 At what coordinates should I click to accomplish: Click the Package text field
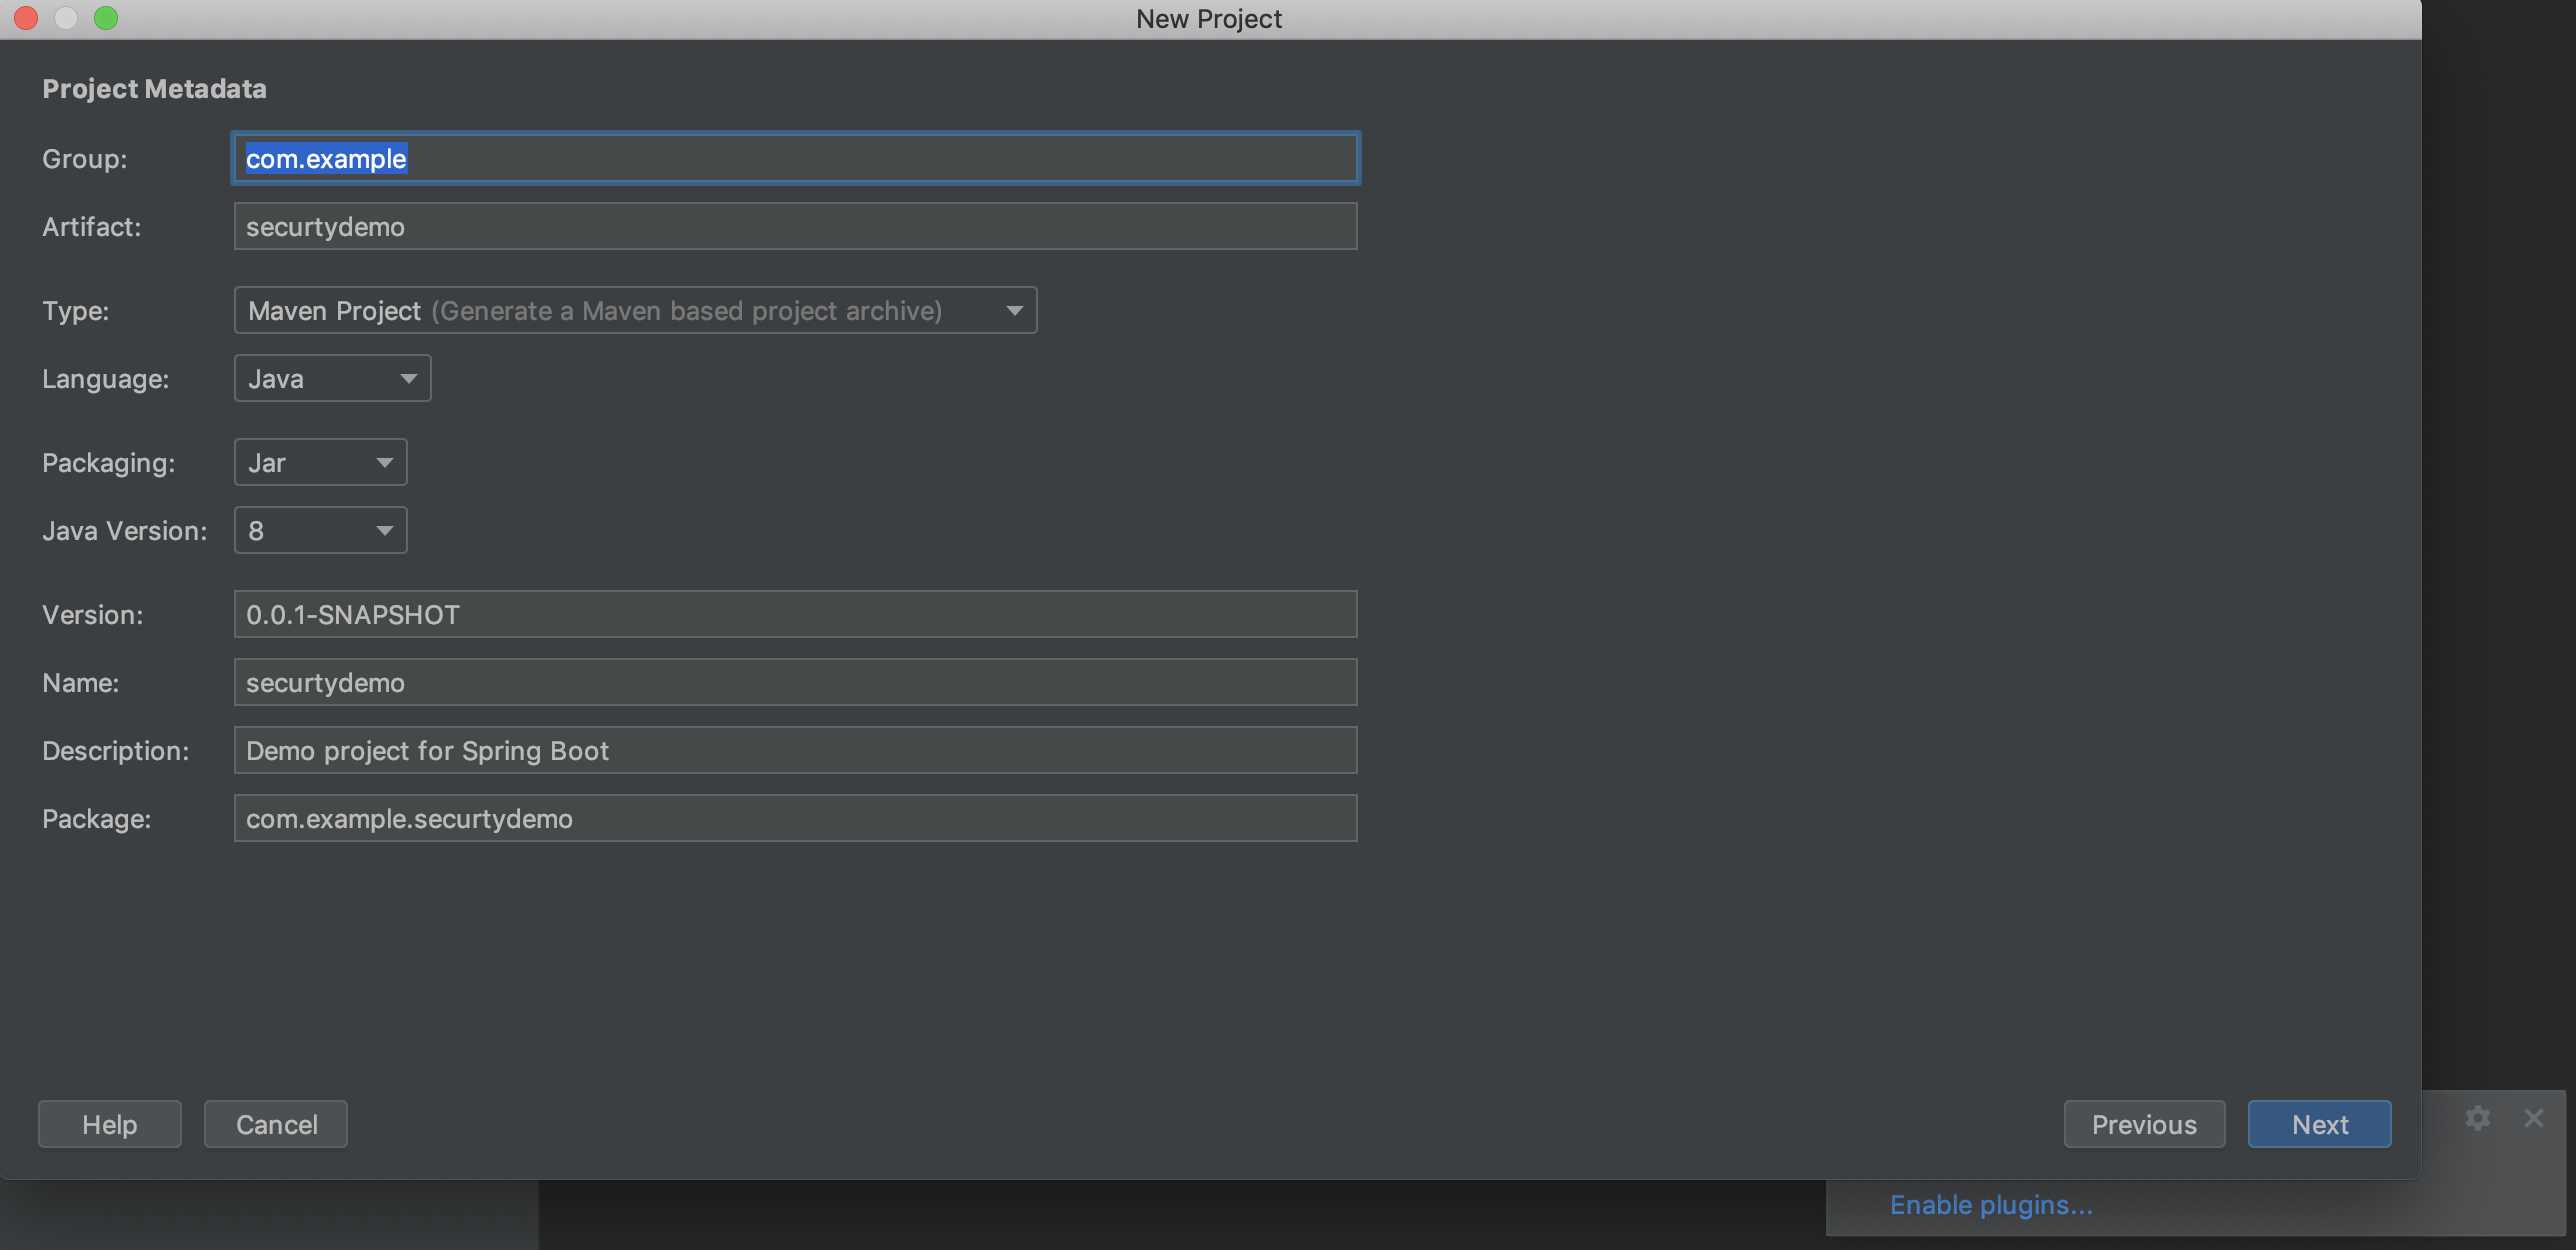click(795, 818)
